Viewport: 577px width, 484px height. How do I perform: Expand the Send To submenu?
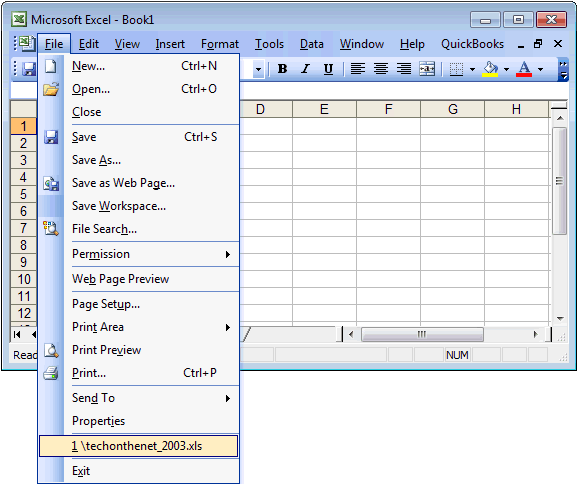[x=228, y=398]
